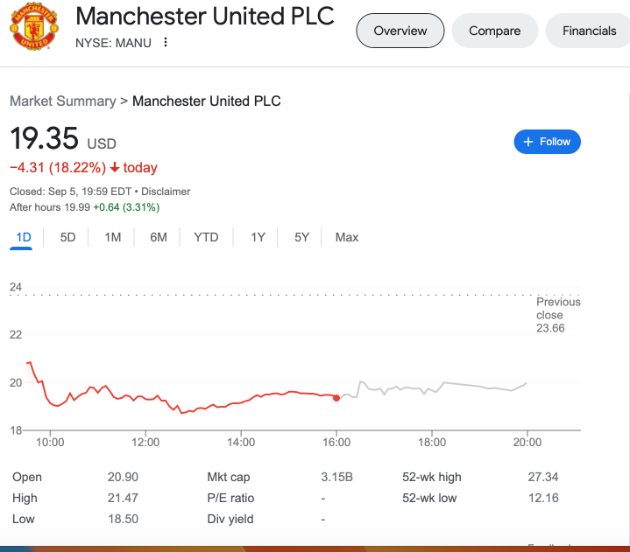630x552 pixels.
Task: Show the 1Y chart range
Action: pyautogui.click(x=258, y=237)
